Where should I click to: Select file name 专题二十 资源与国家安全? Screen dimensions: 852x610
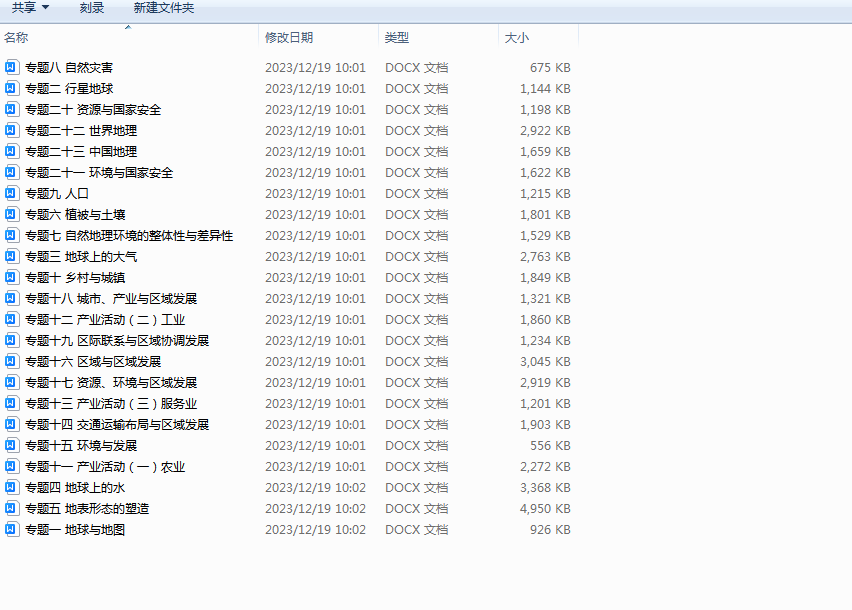pos(93,109)
